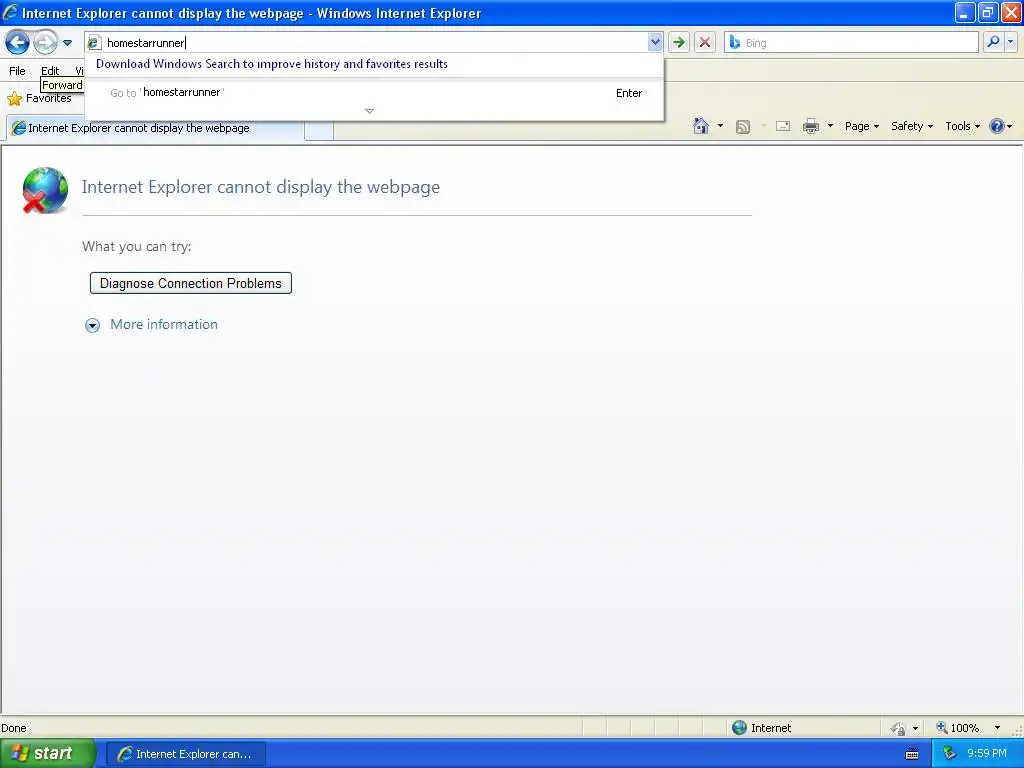Image resolution: width=1024 pixels, height=768 pixels.
Task: Click the Home icon in command bar
Action: tap(701, 126)
